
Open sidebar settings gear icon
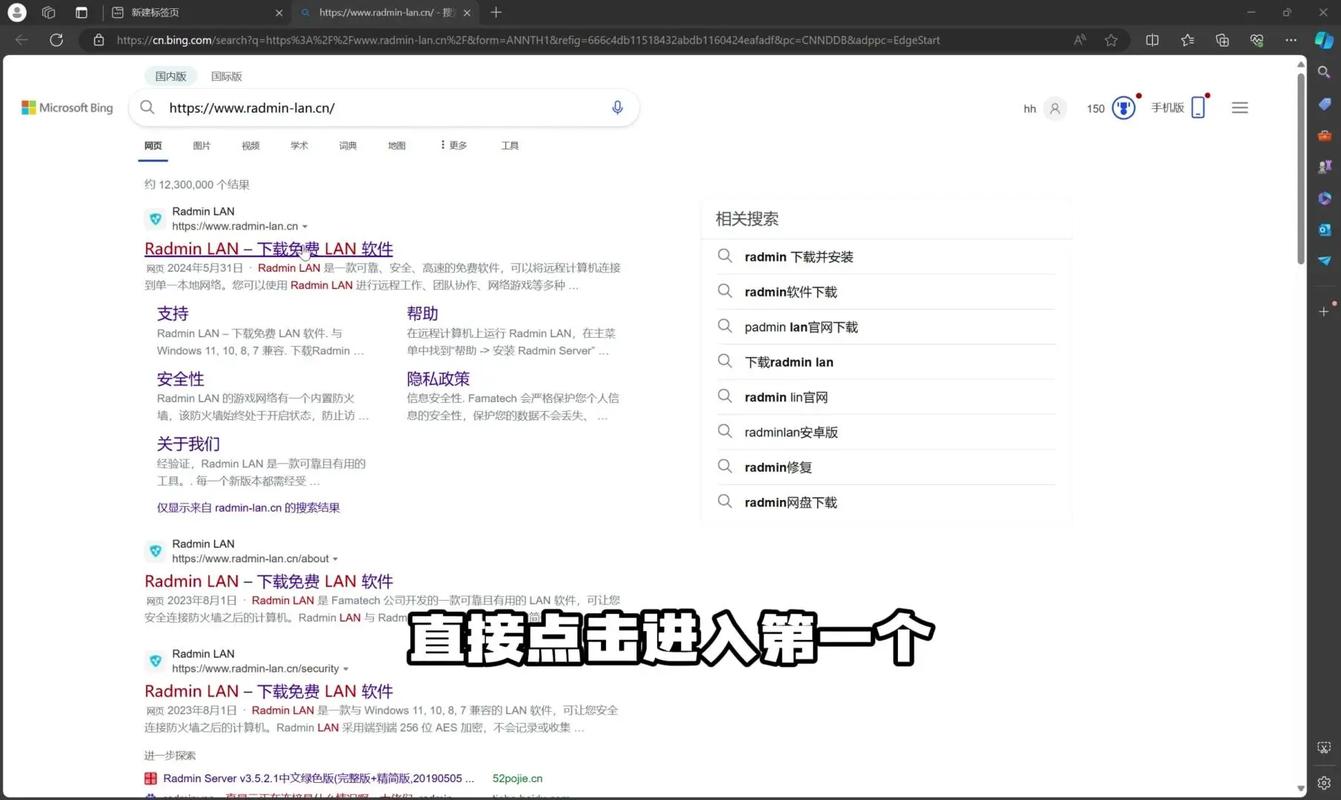pos(1324,783)
